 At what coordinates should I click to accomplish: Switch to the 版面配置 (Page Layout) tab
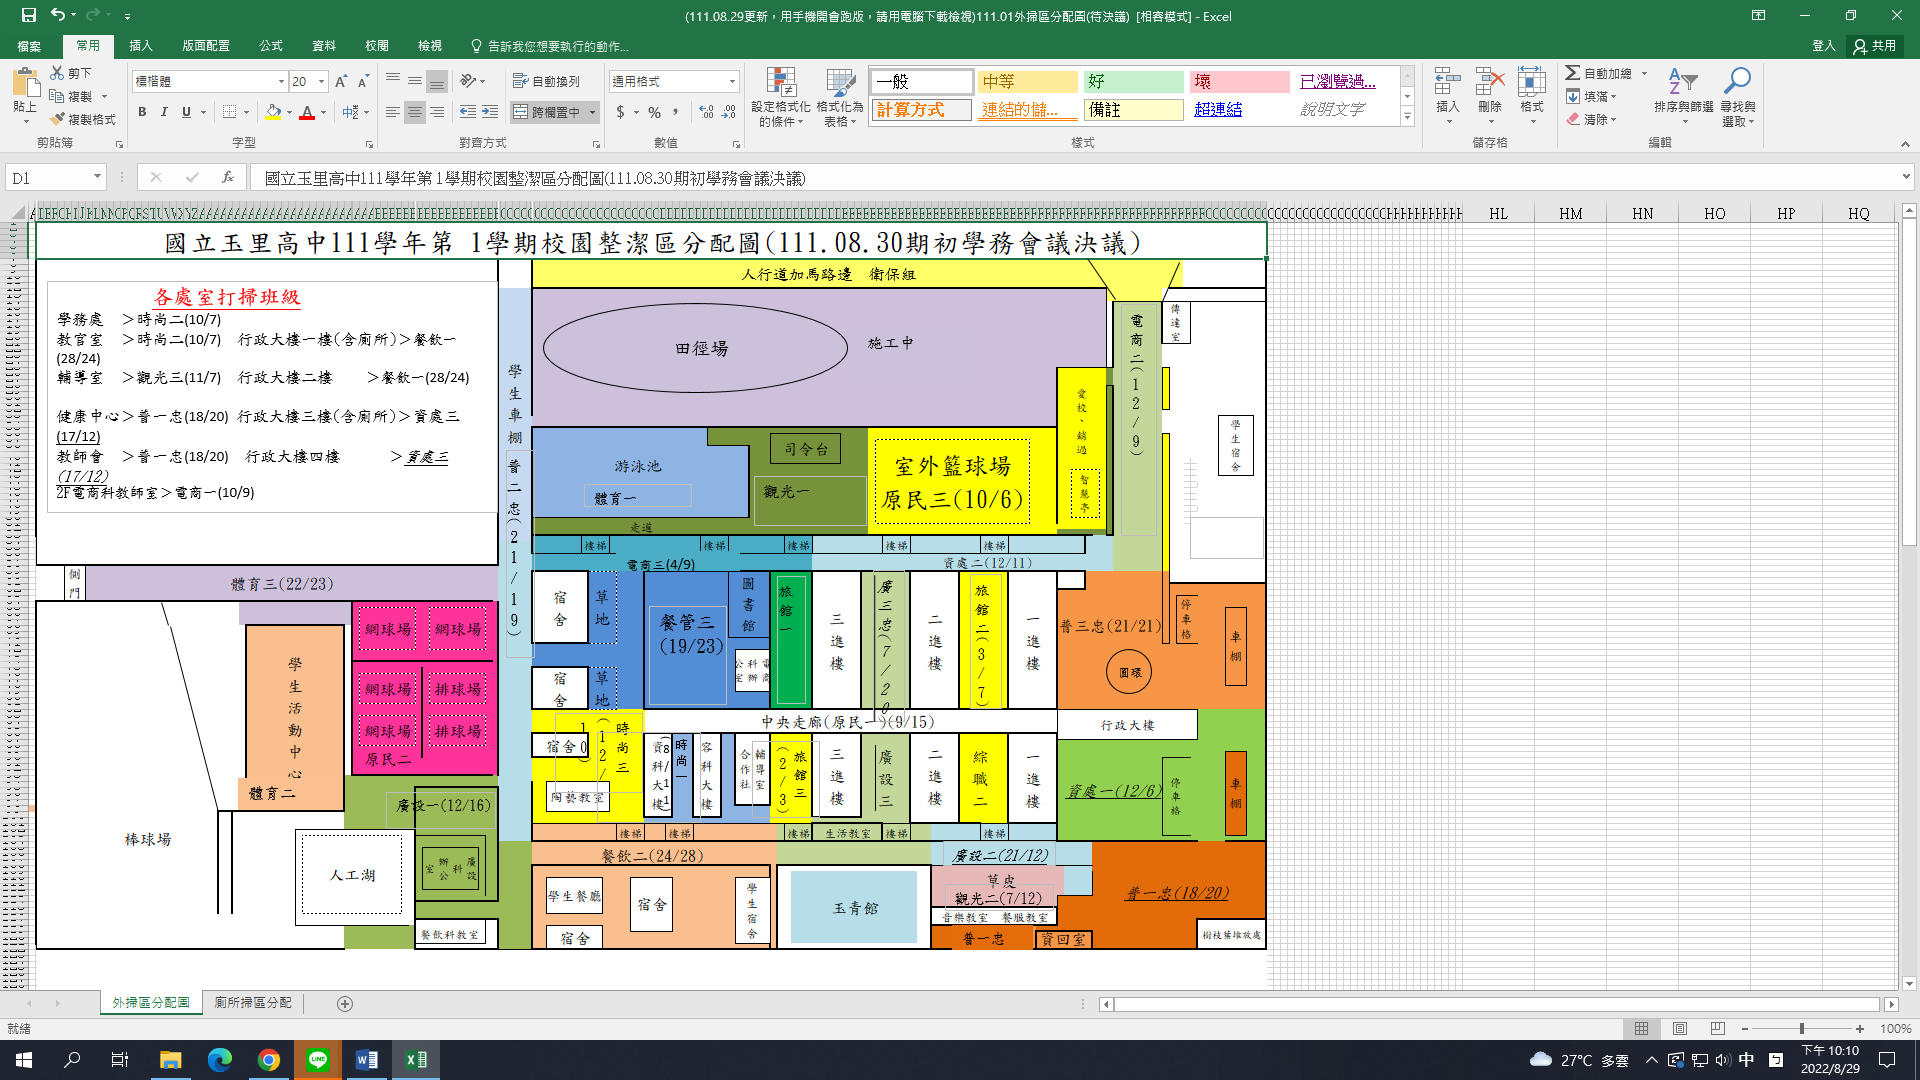[x=206, y=46]
